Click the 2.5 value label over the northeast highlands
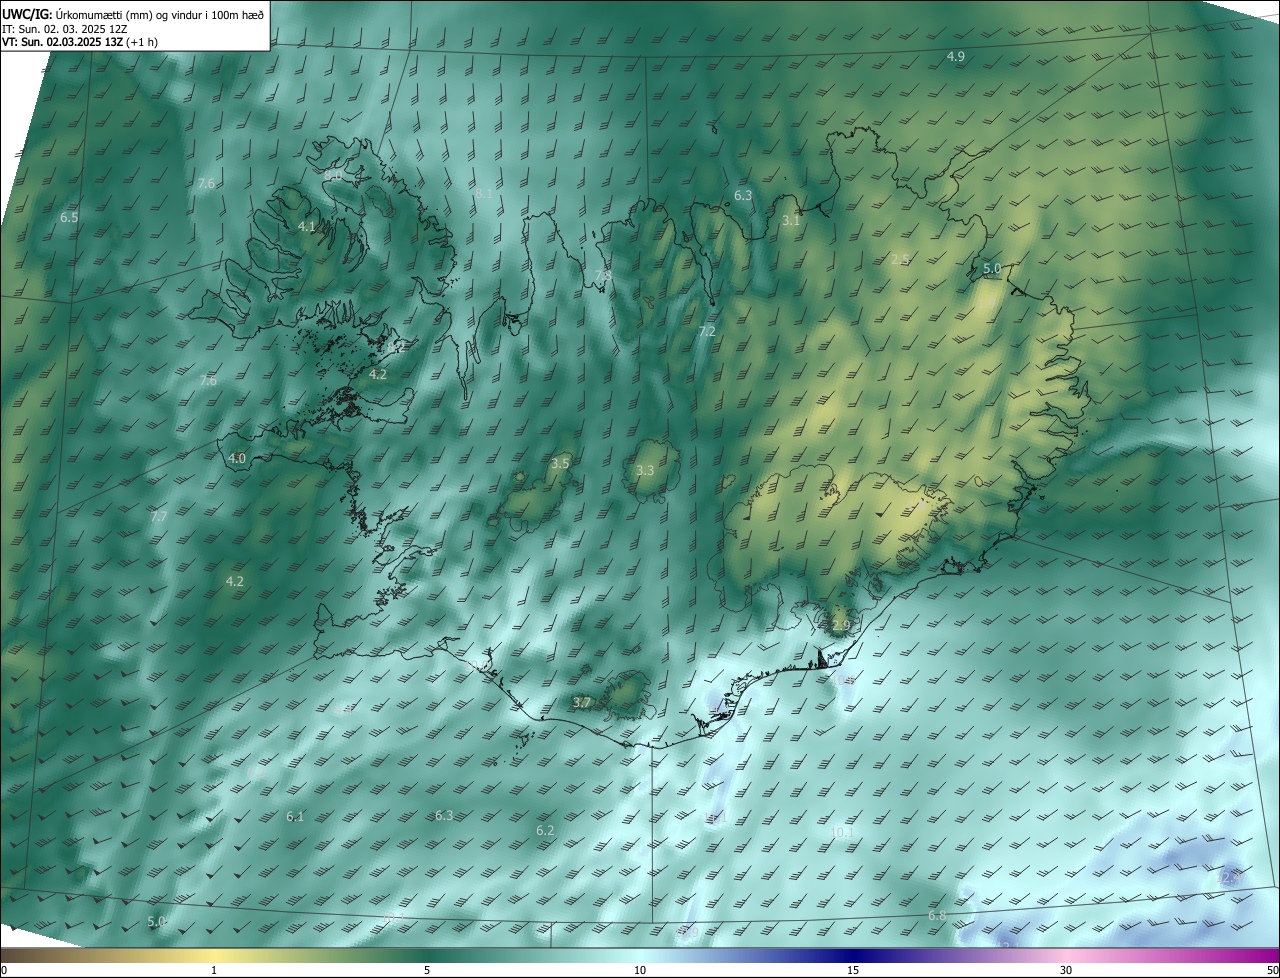1280x978 pixels. [900, 260]
